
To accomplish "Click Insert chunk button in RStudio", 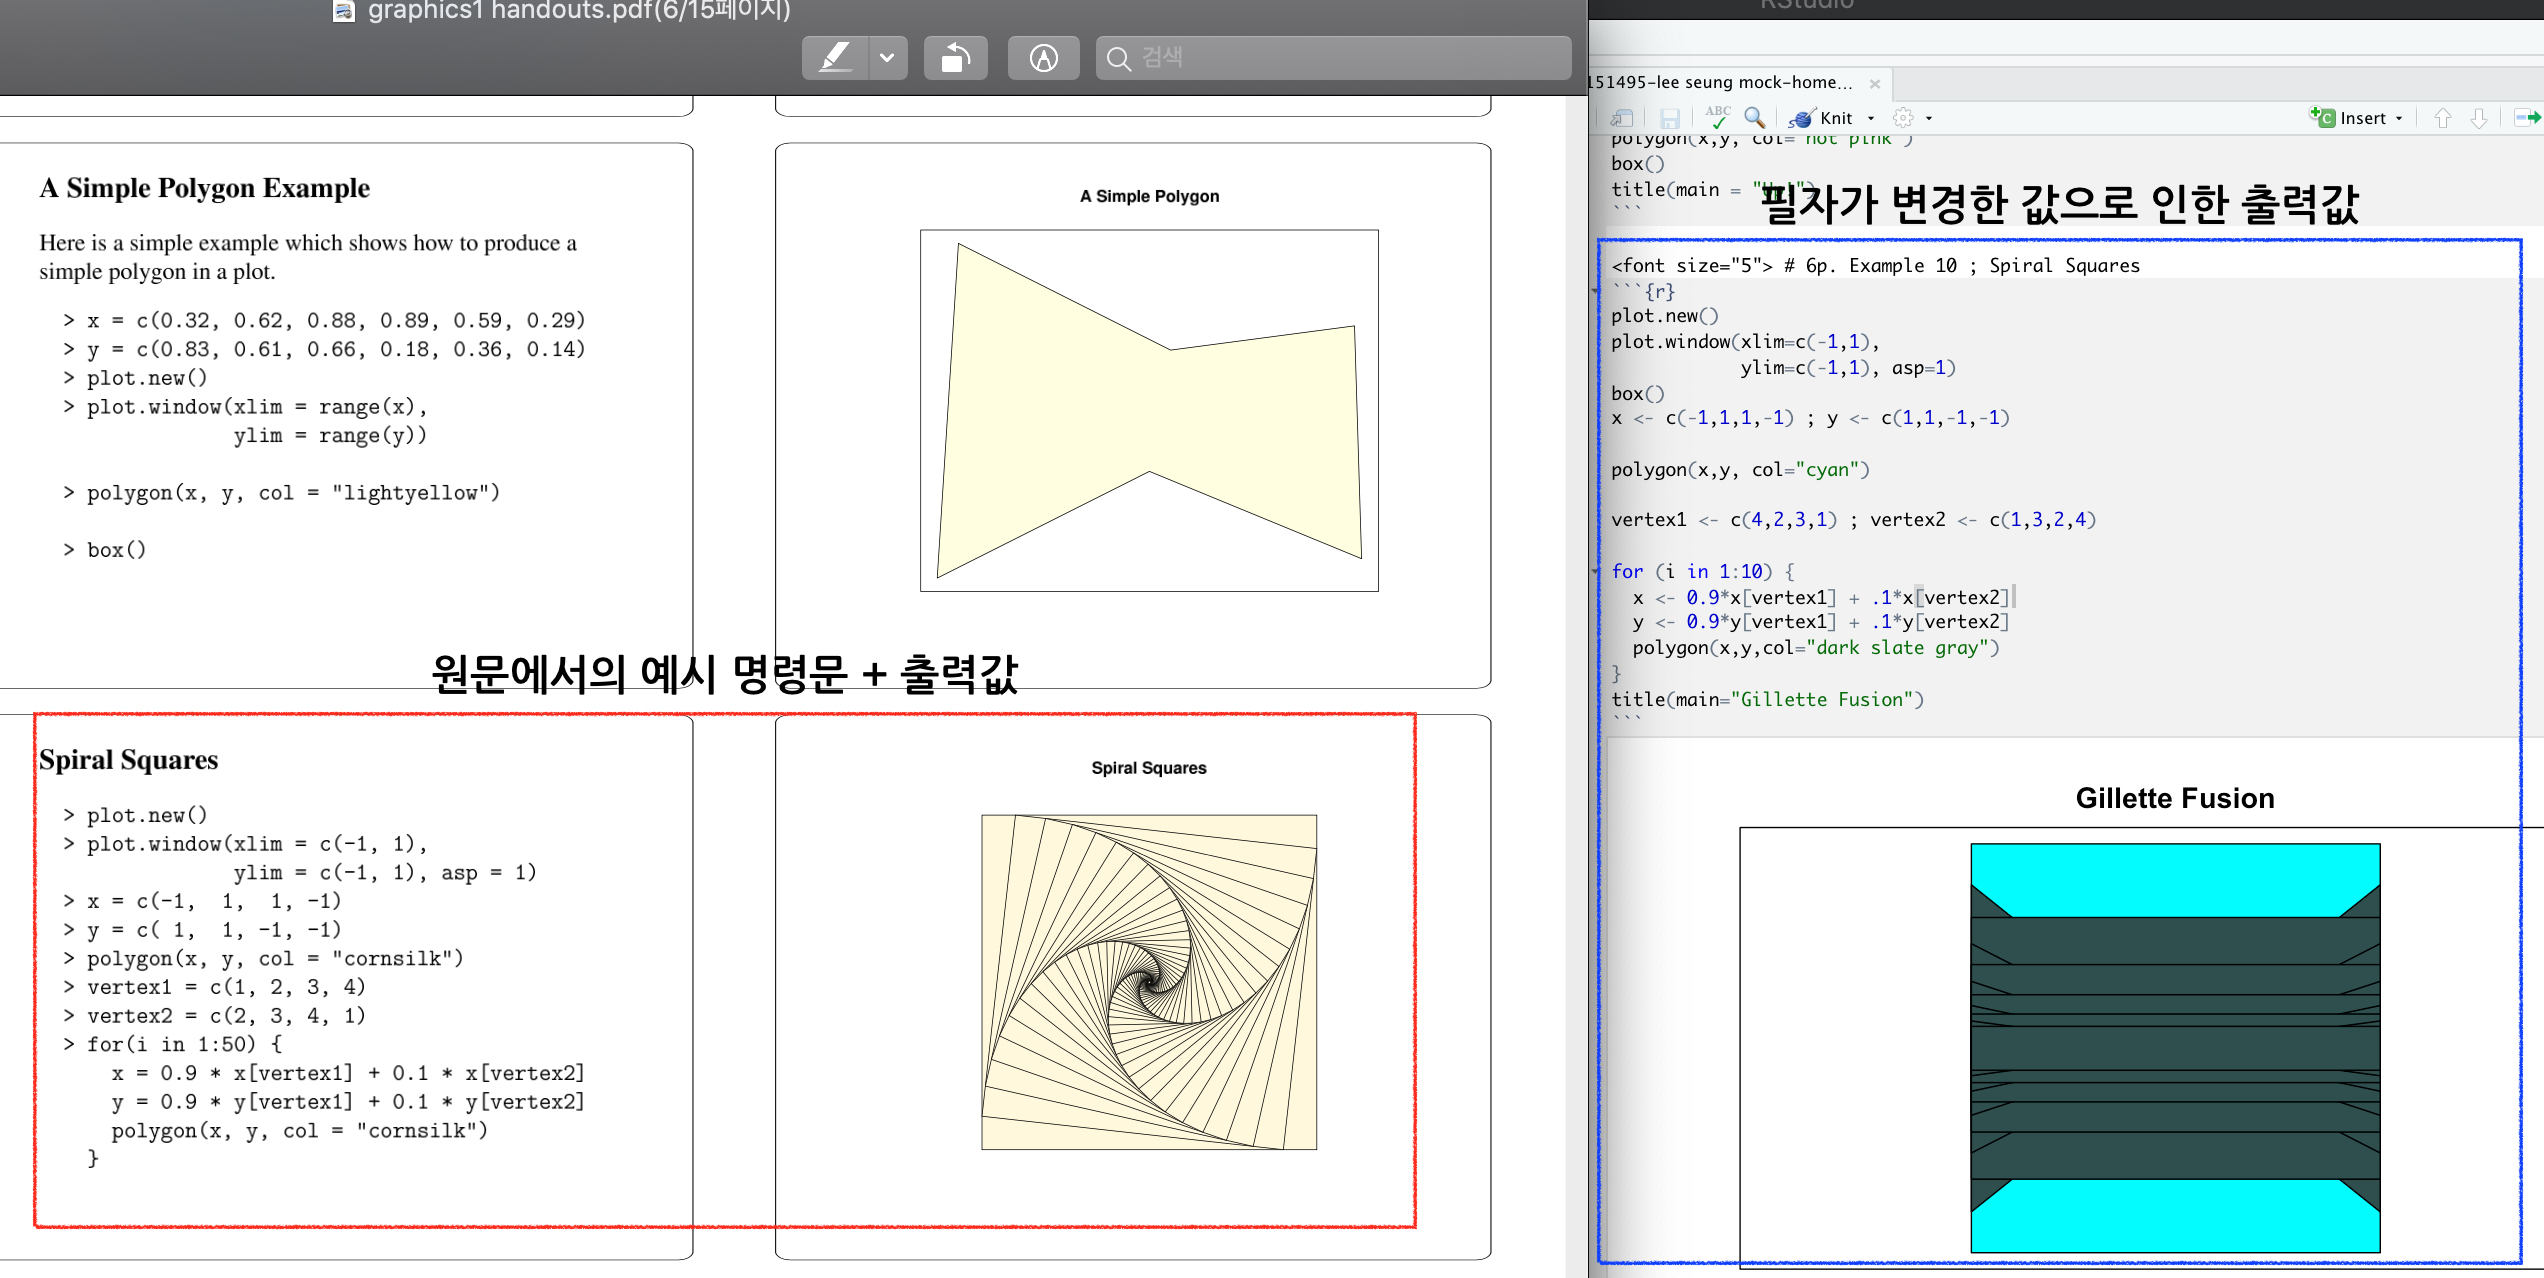I will 2348,118.
